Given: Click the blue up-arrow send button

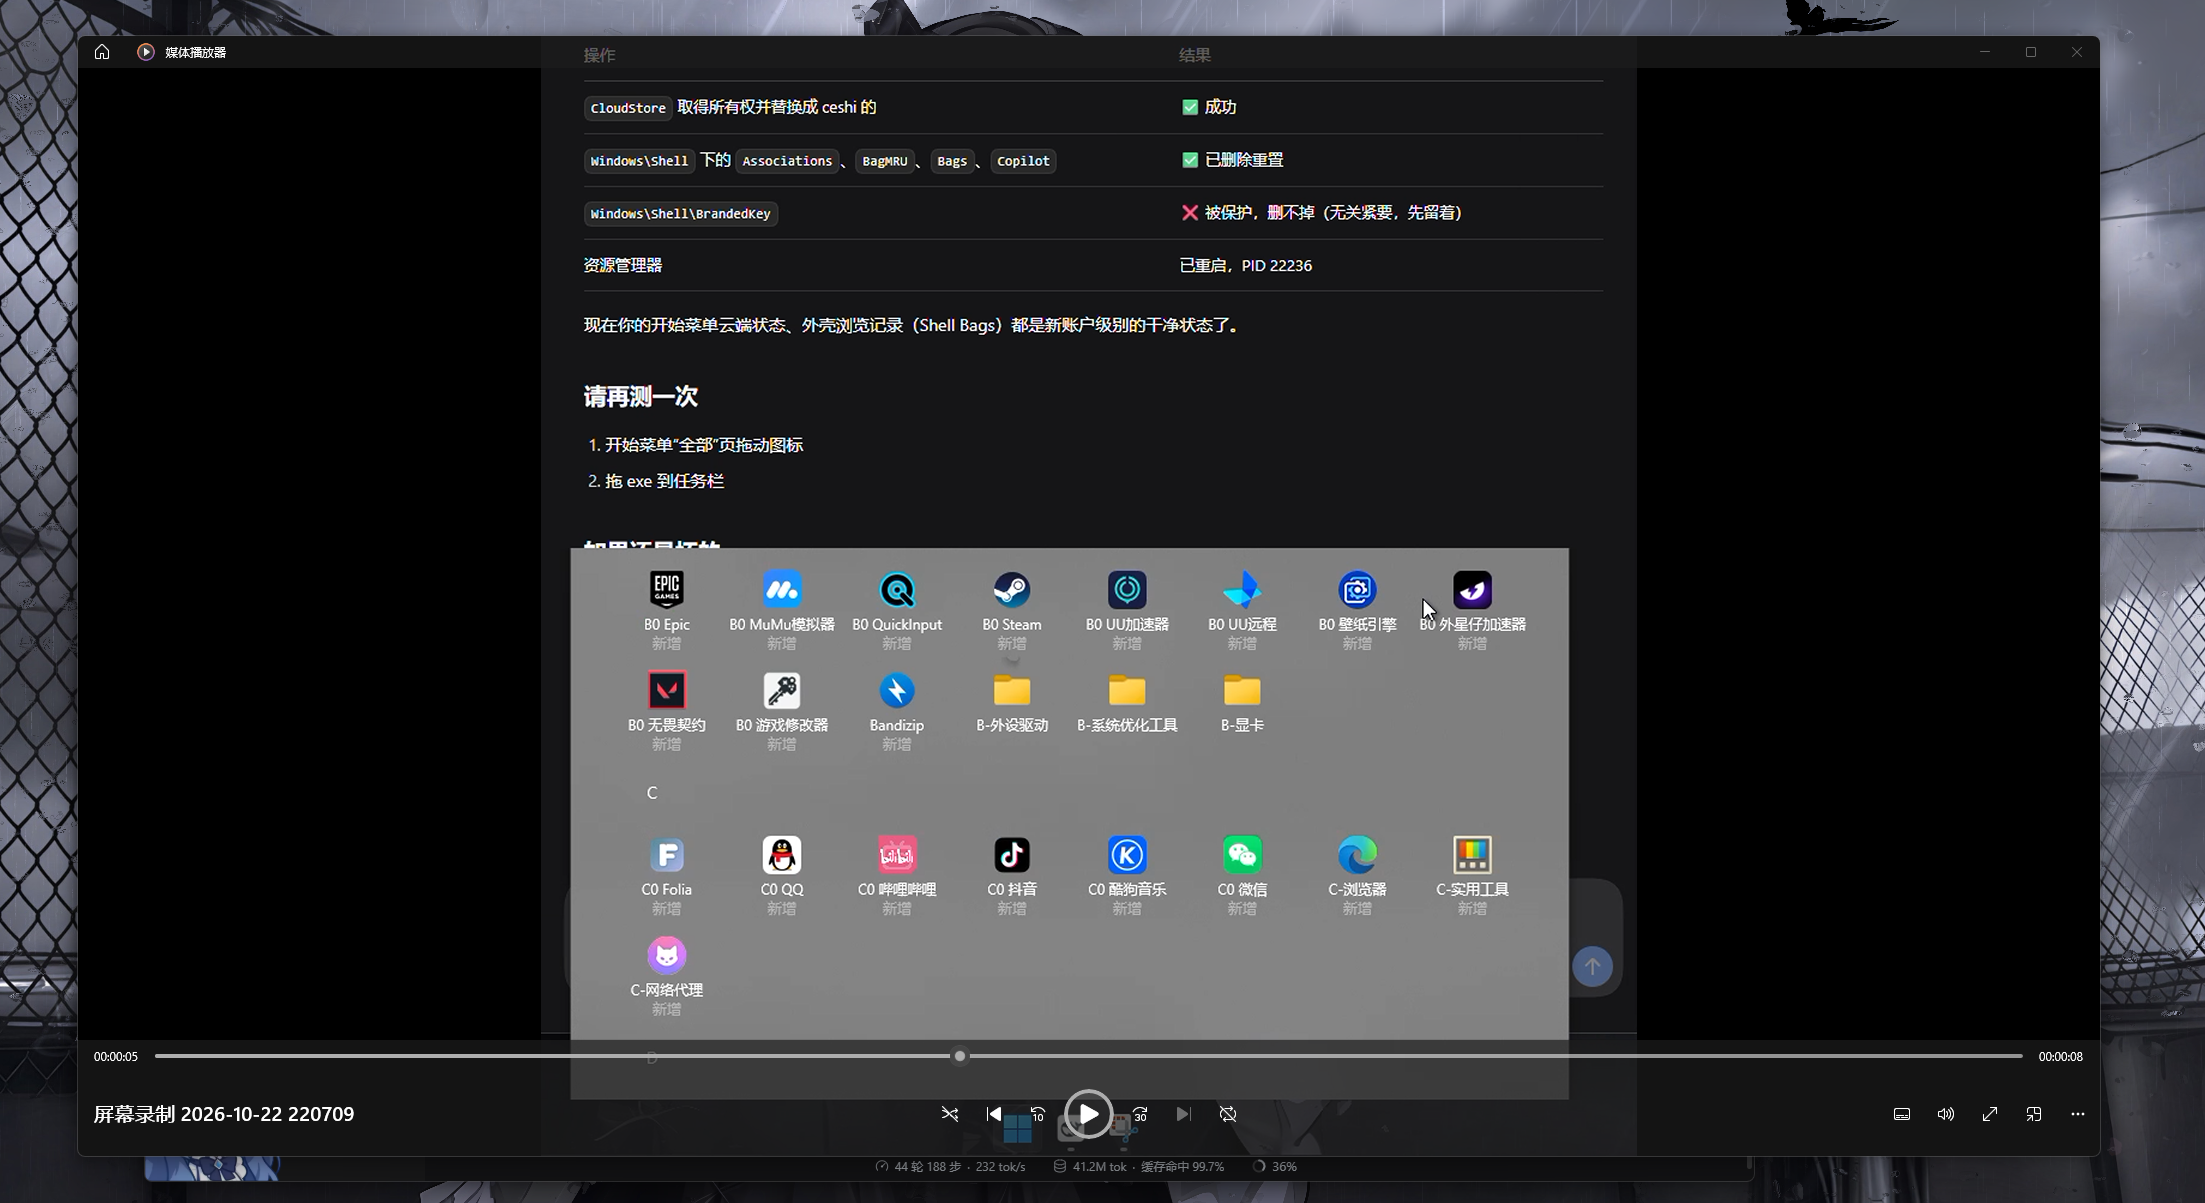Looking at the screenshot, I should (1592, 966).
